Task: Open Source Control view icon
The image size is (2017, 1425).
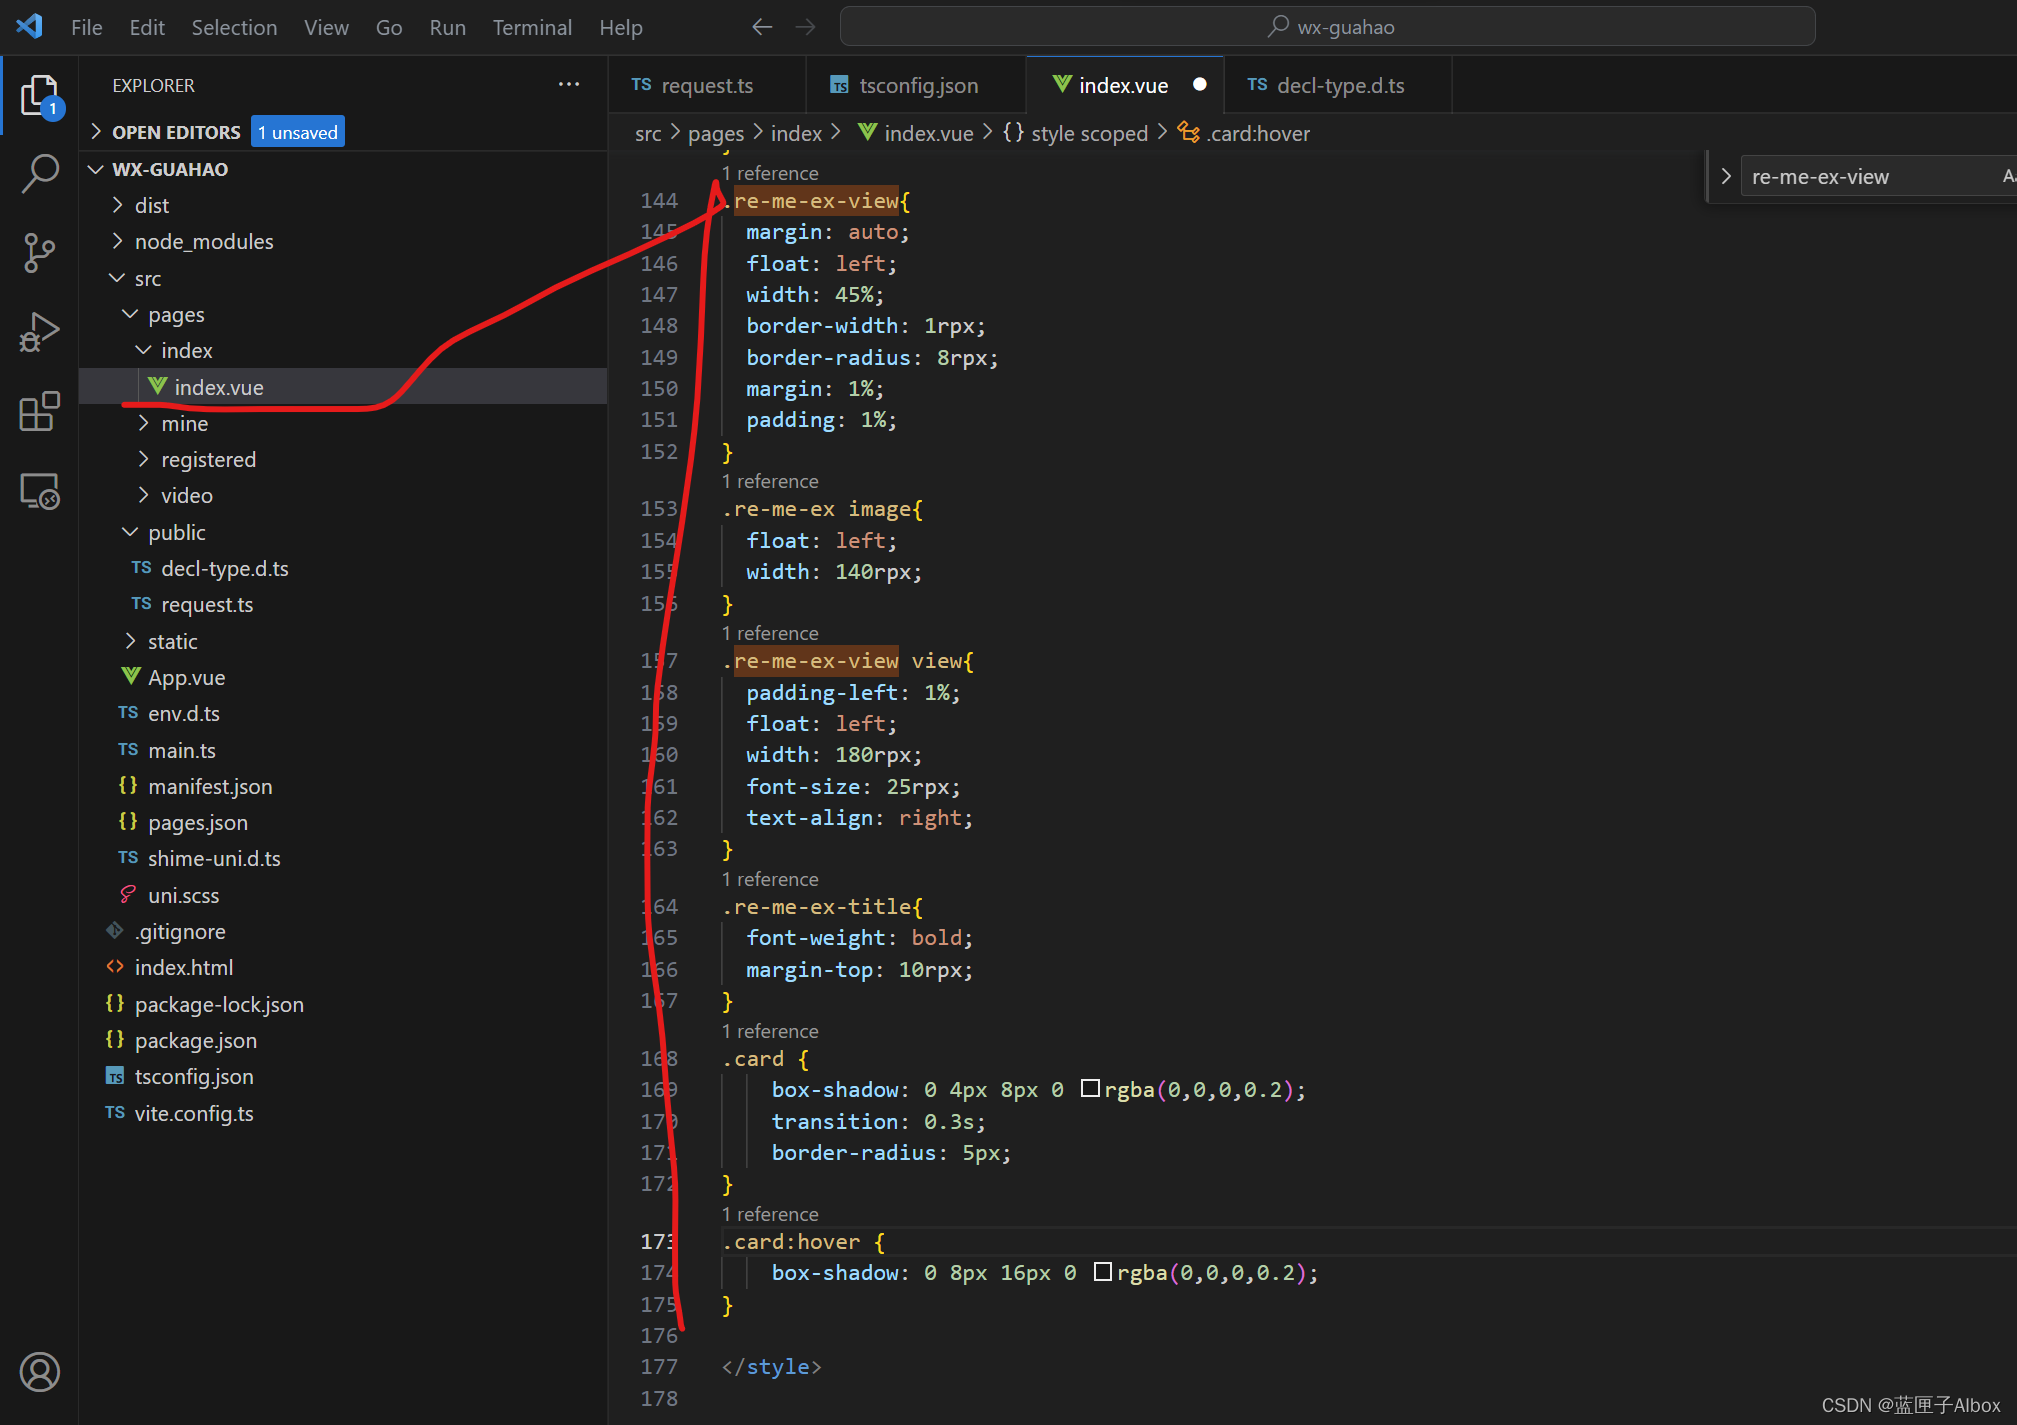Action: coord(40,252)
